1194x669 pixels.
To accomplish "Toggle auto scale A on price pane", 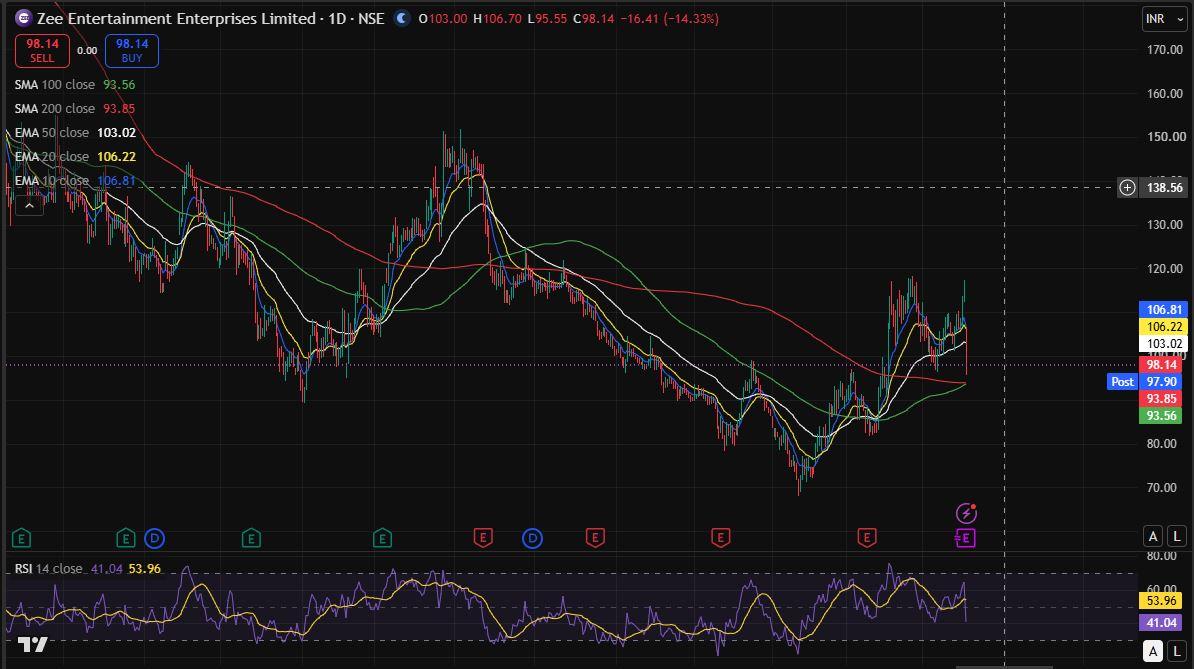I will click(1153, 537).
